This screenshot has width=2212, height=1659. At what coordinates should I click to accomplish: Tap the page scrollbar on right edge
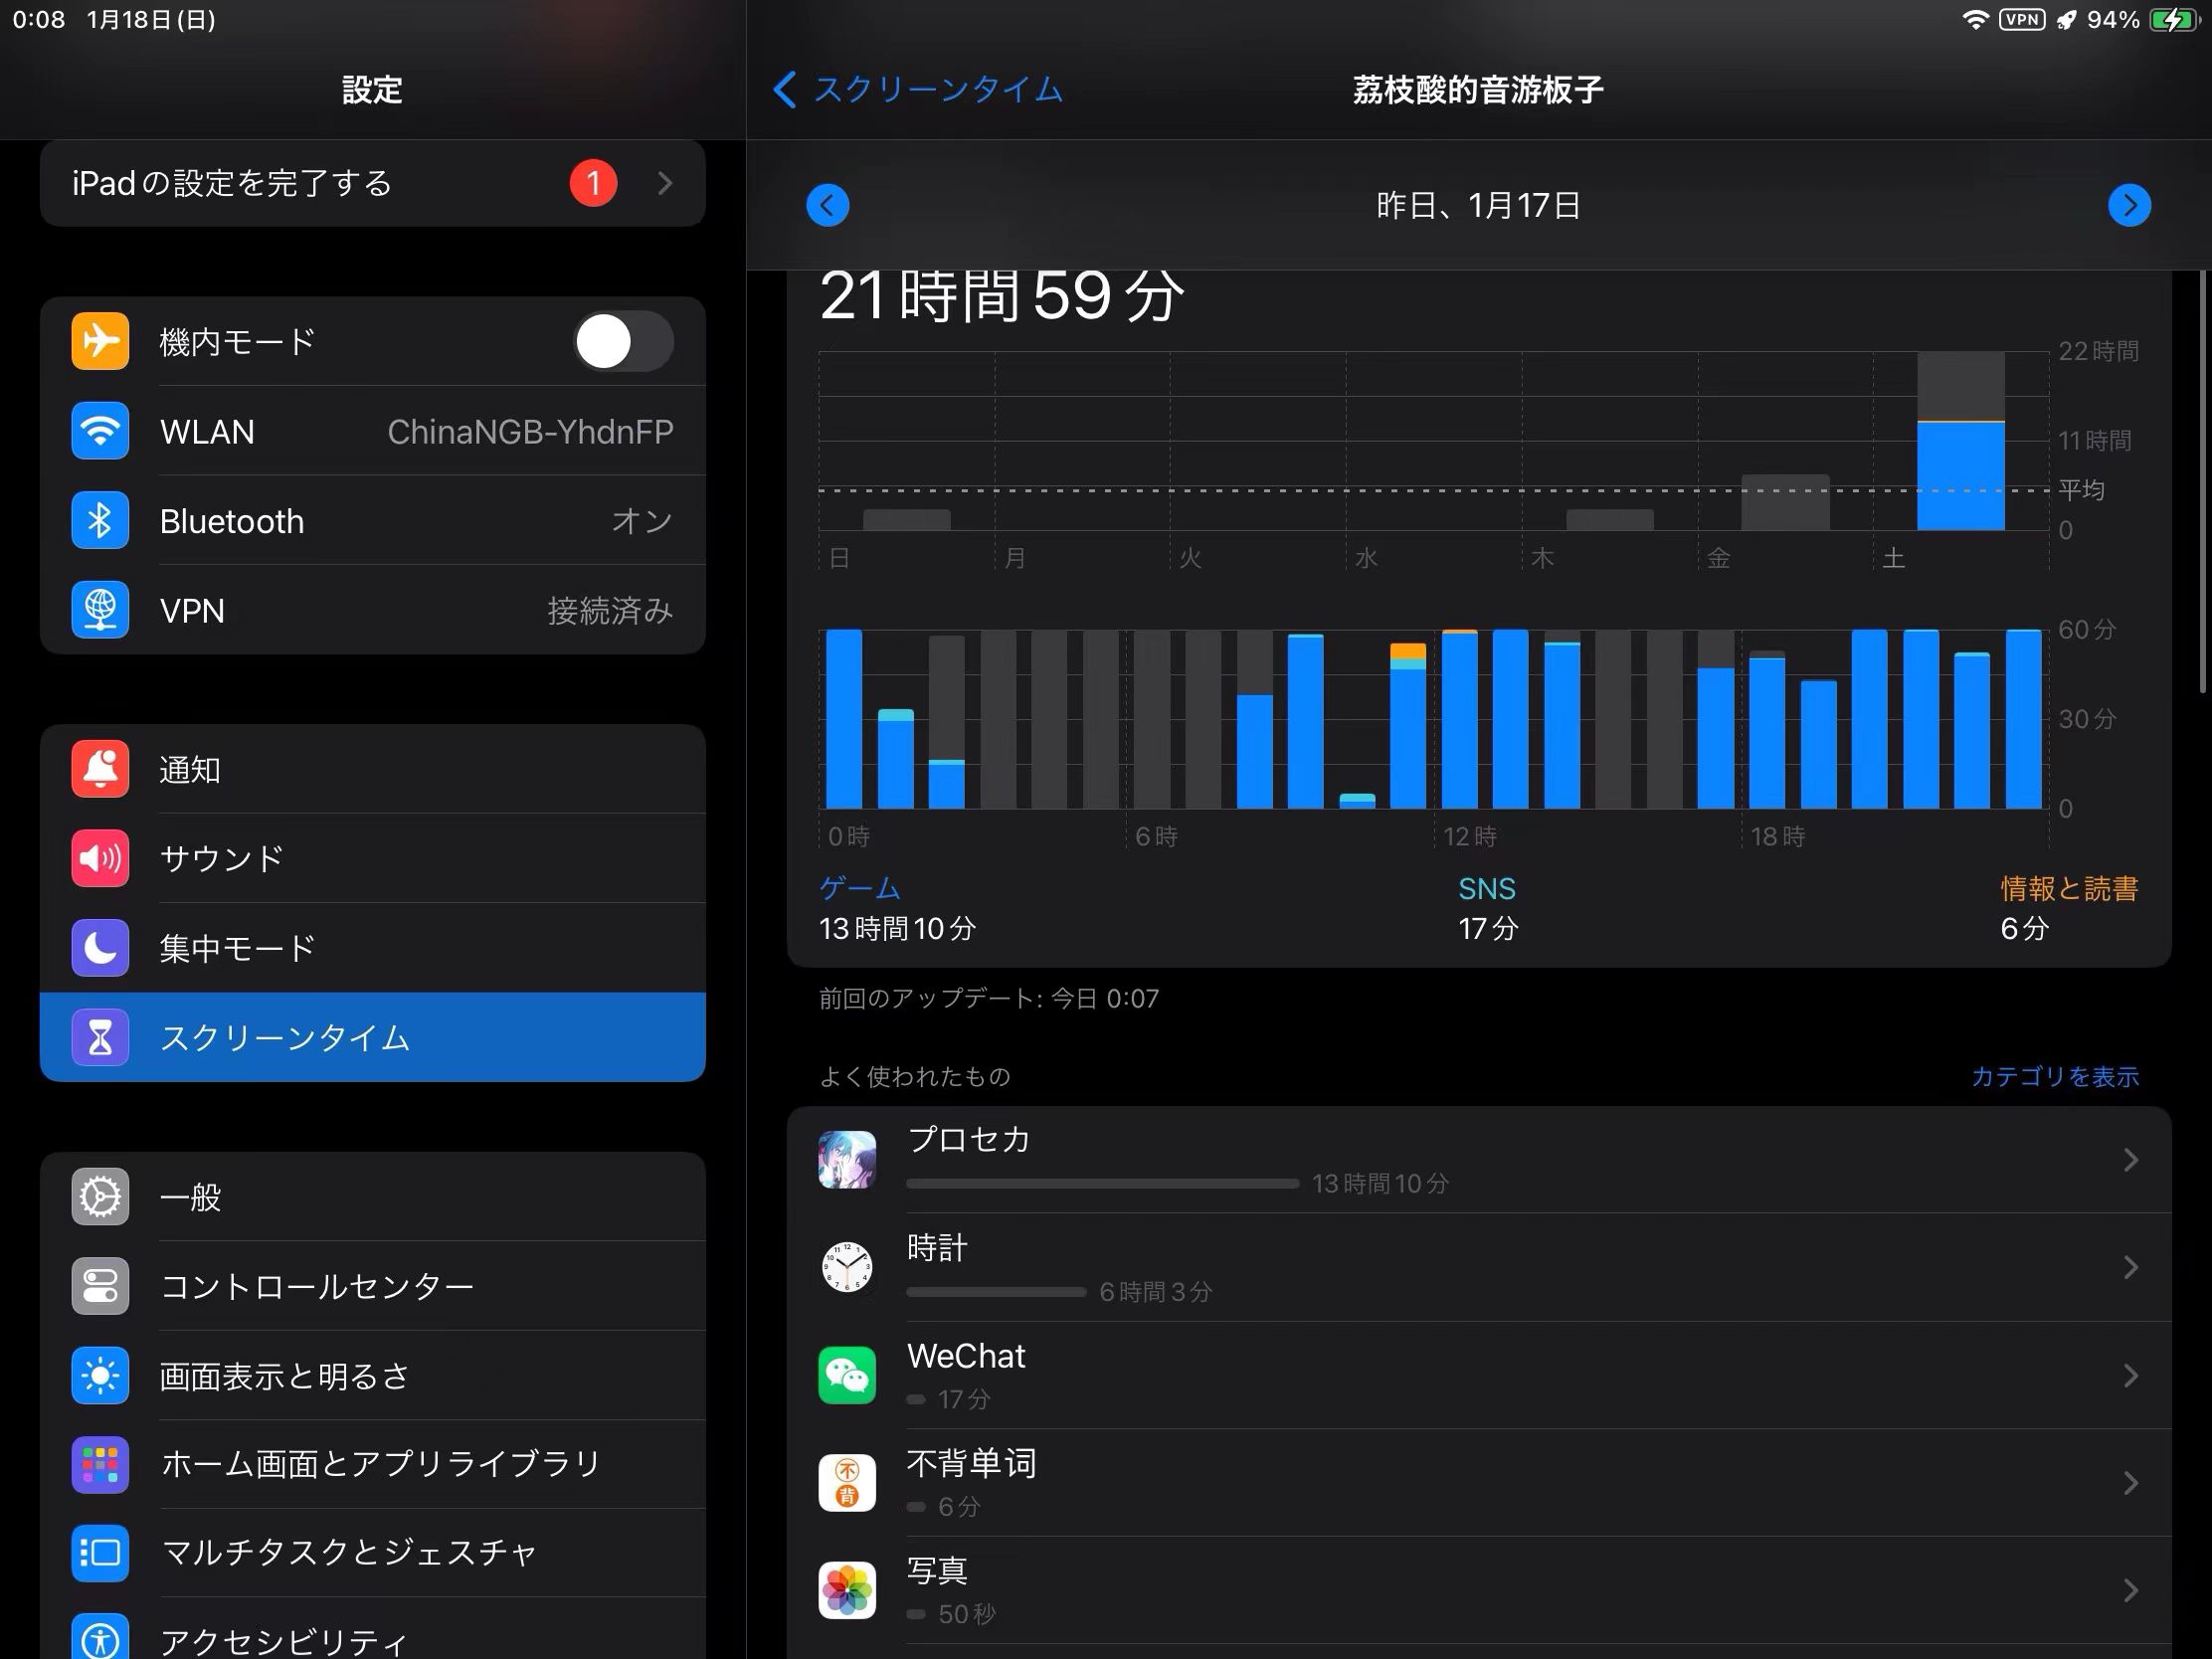pyautogui.click(x=2202, y=480)
